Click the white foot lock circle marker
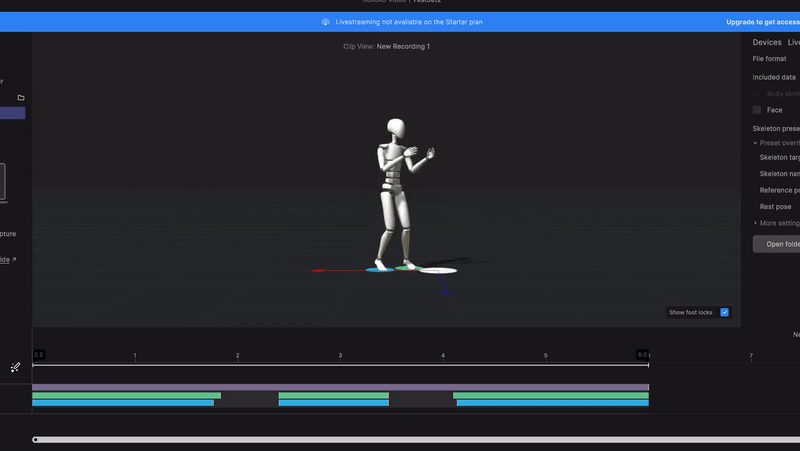 point(438,271)
